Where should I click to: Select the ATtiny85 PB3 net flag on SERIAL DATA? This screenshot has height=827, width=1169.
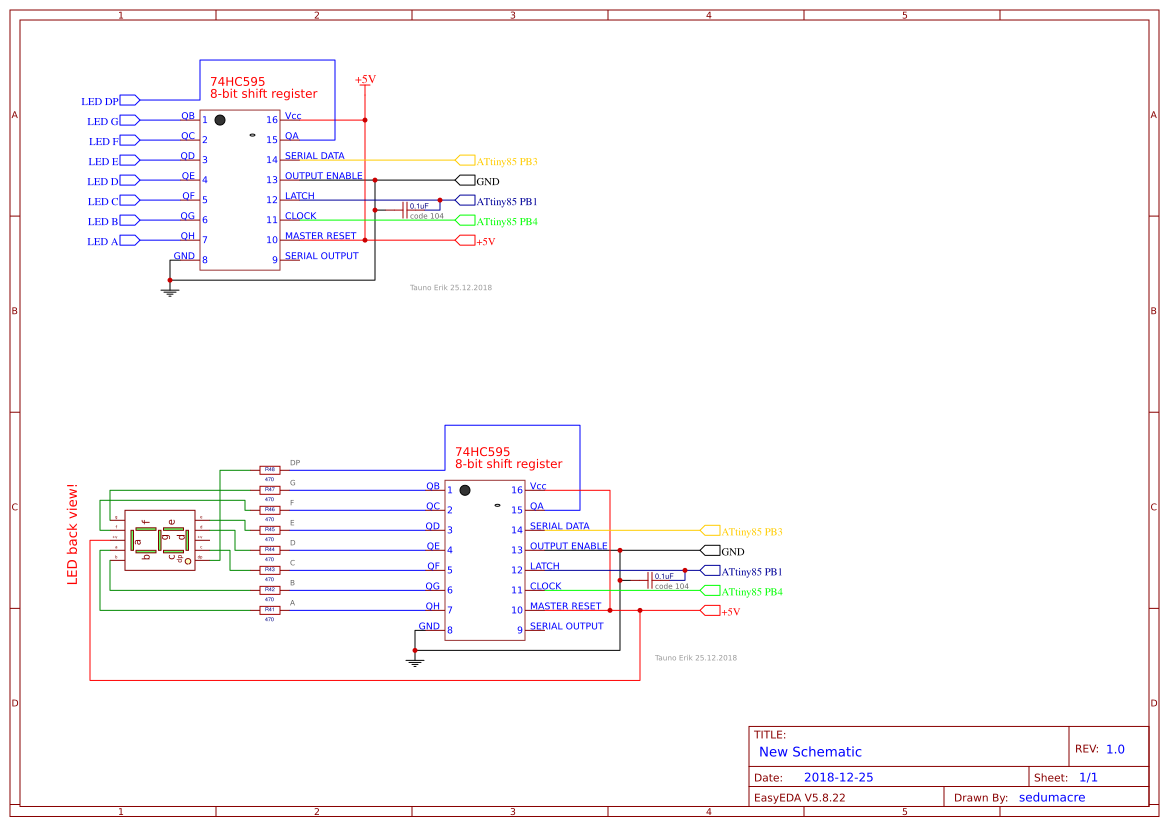(464, 158)
